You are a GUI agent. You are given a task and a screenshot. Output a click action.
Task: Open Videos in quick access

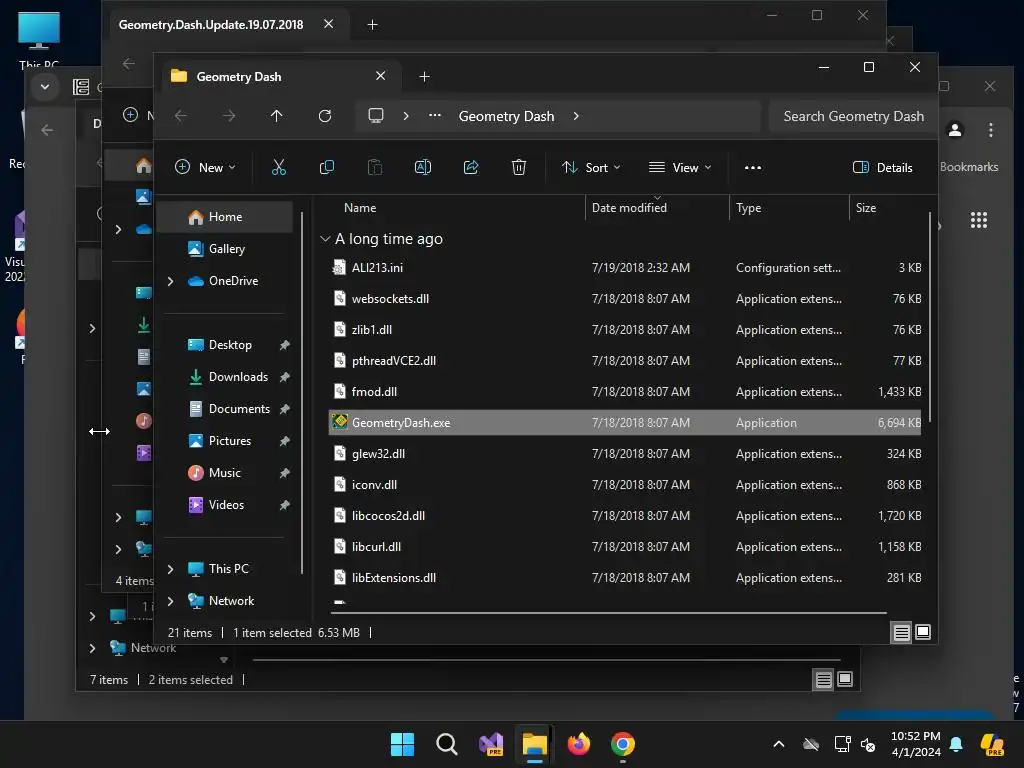coord(225,505)
